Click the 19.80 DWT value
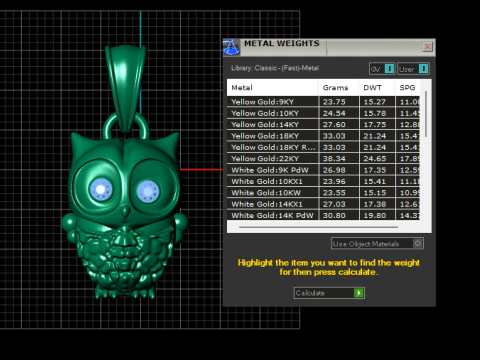The width and height of the screenshot is (480, 360). point(375,215)
